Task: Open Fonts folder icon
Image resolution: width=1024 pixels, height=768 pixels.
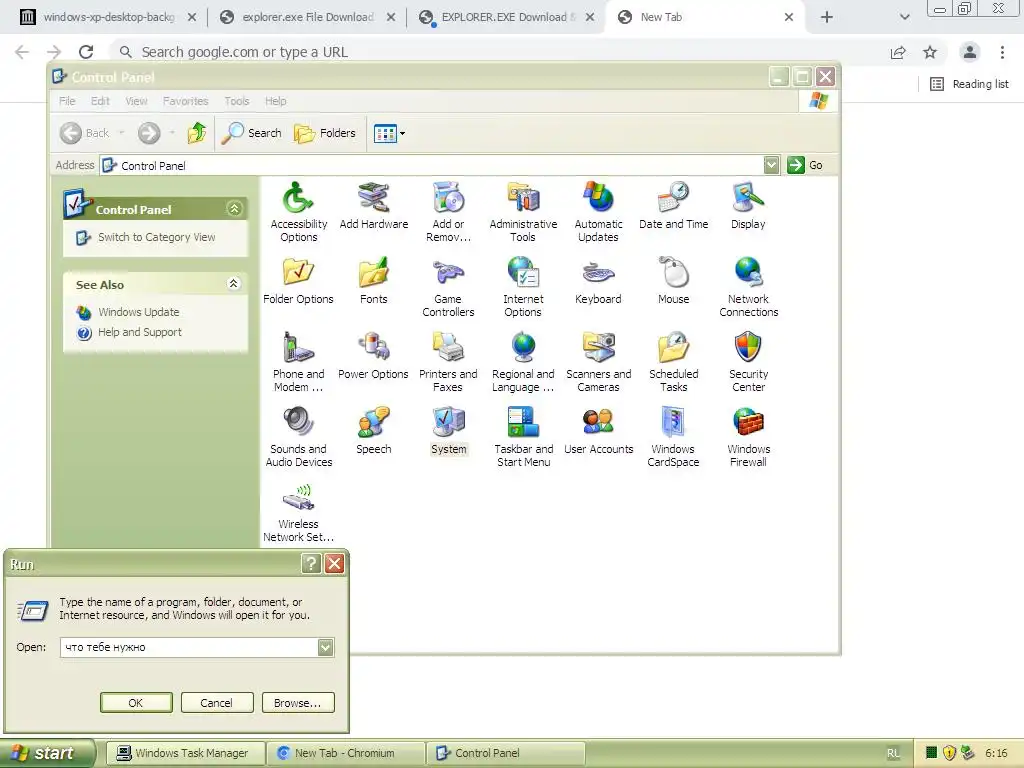Action: click(374, 281)
